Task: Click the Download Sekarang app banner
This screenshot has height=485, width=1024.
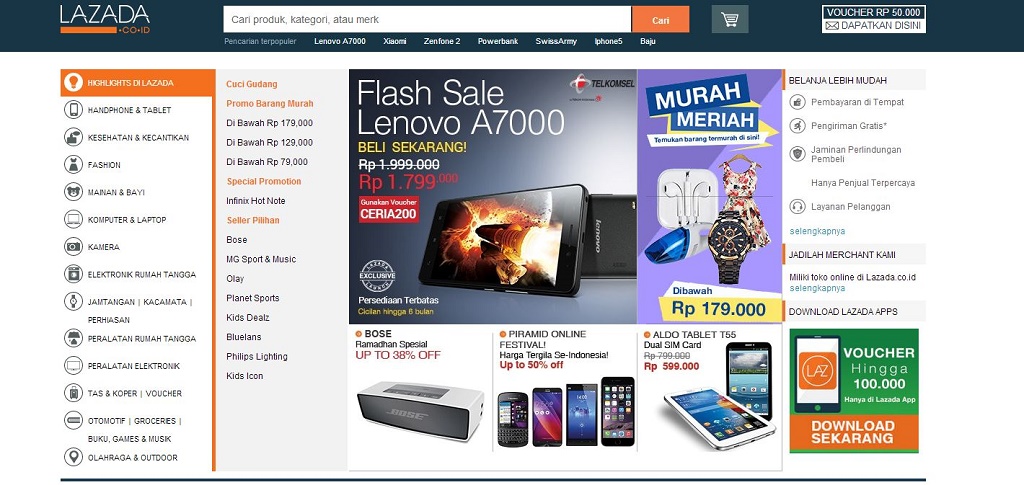Action: point(854,390)
